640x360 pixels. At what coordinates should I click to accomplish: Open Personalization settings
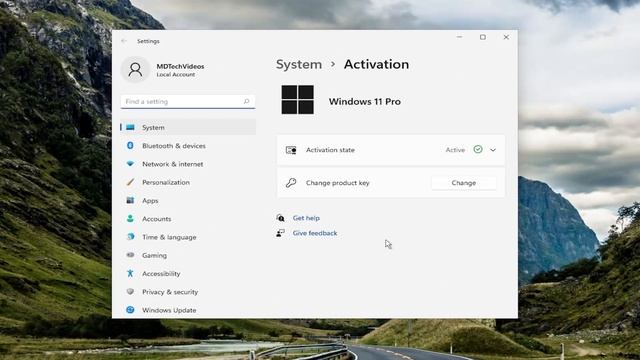188,182
